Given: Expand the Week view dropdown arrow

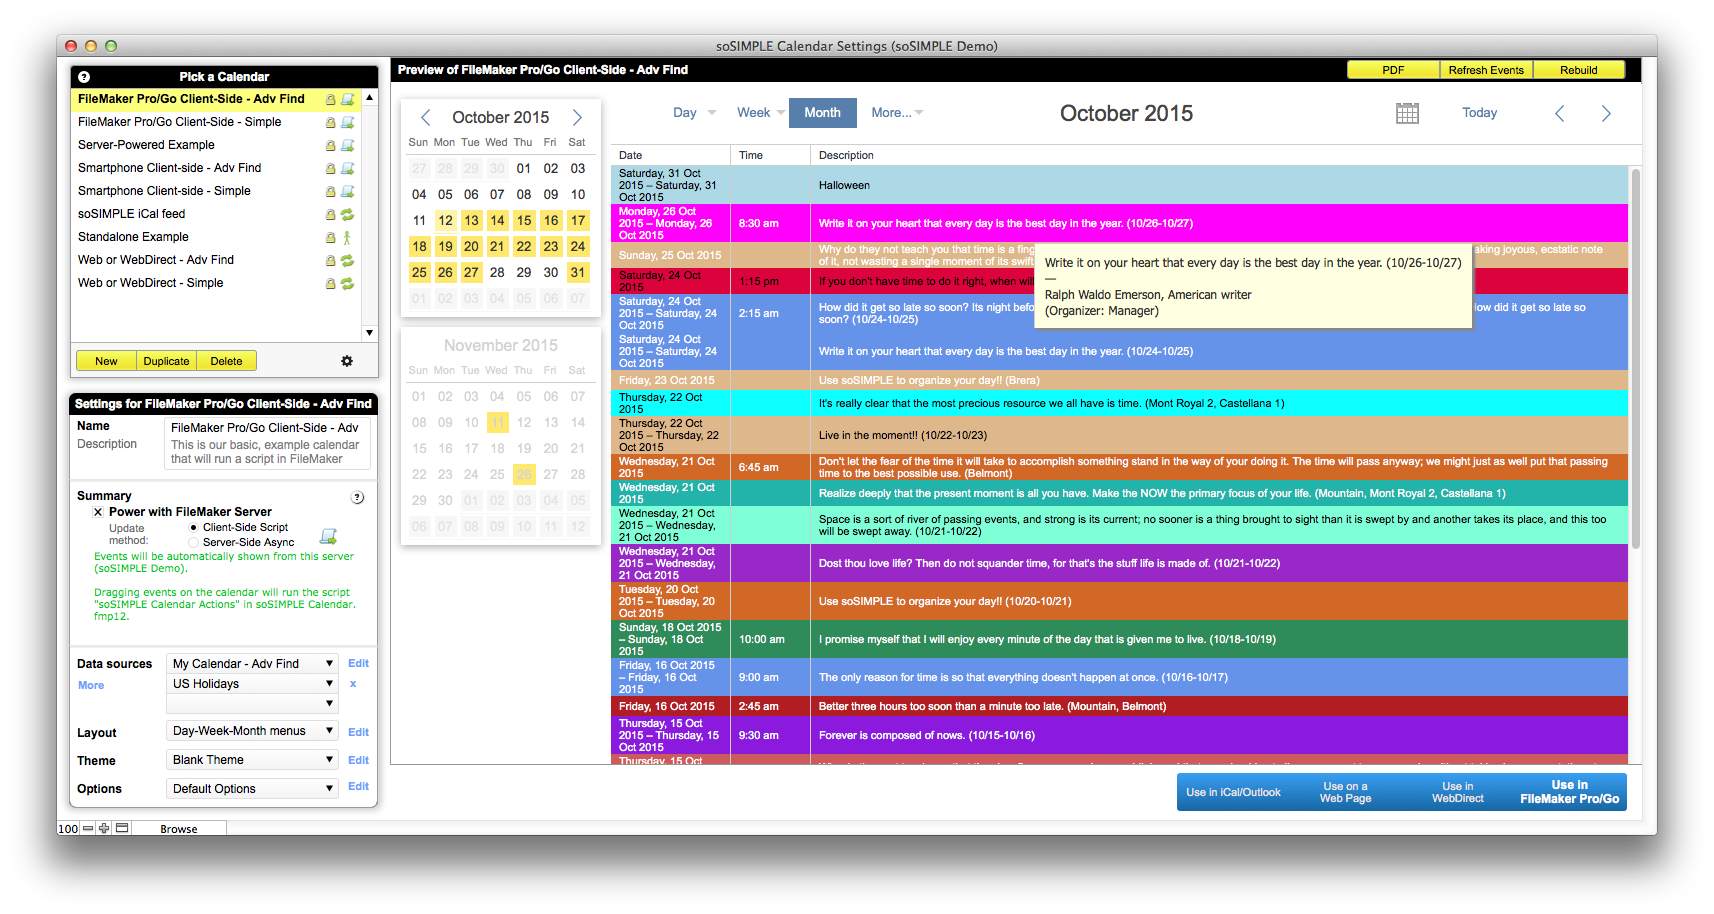Looking at the screenshot, I should (781, 113).
